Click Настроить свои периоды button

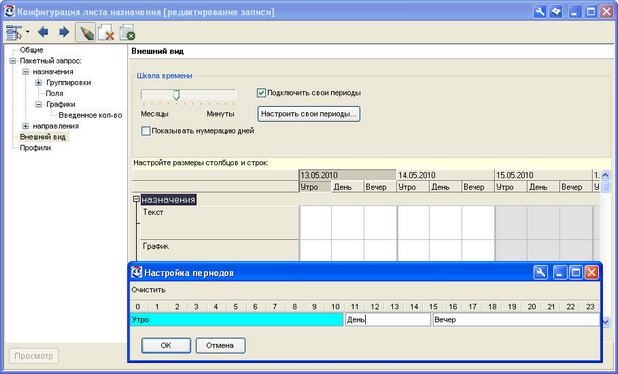click(309, 114)
